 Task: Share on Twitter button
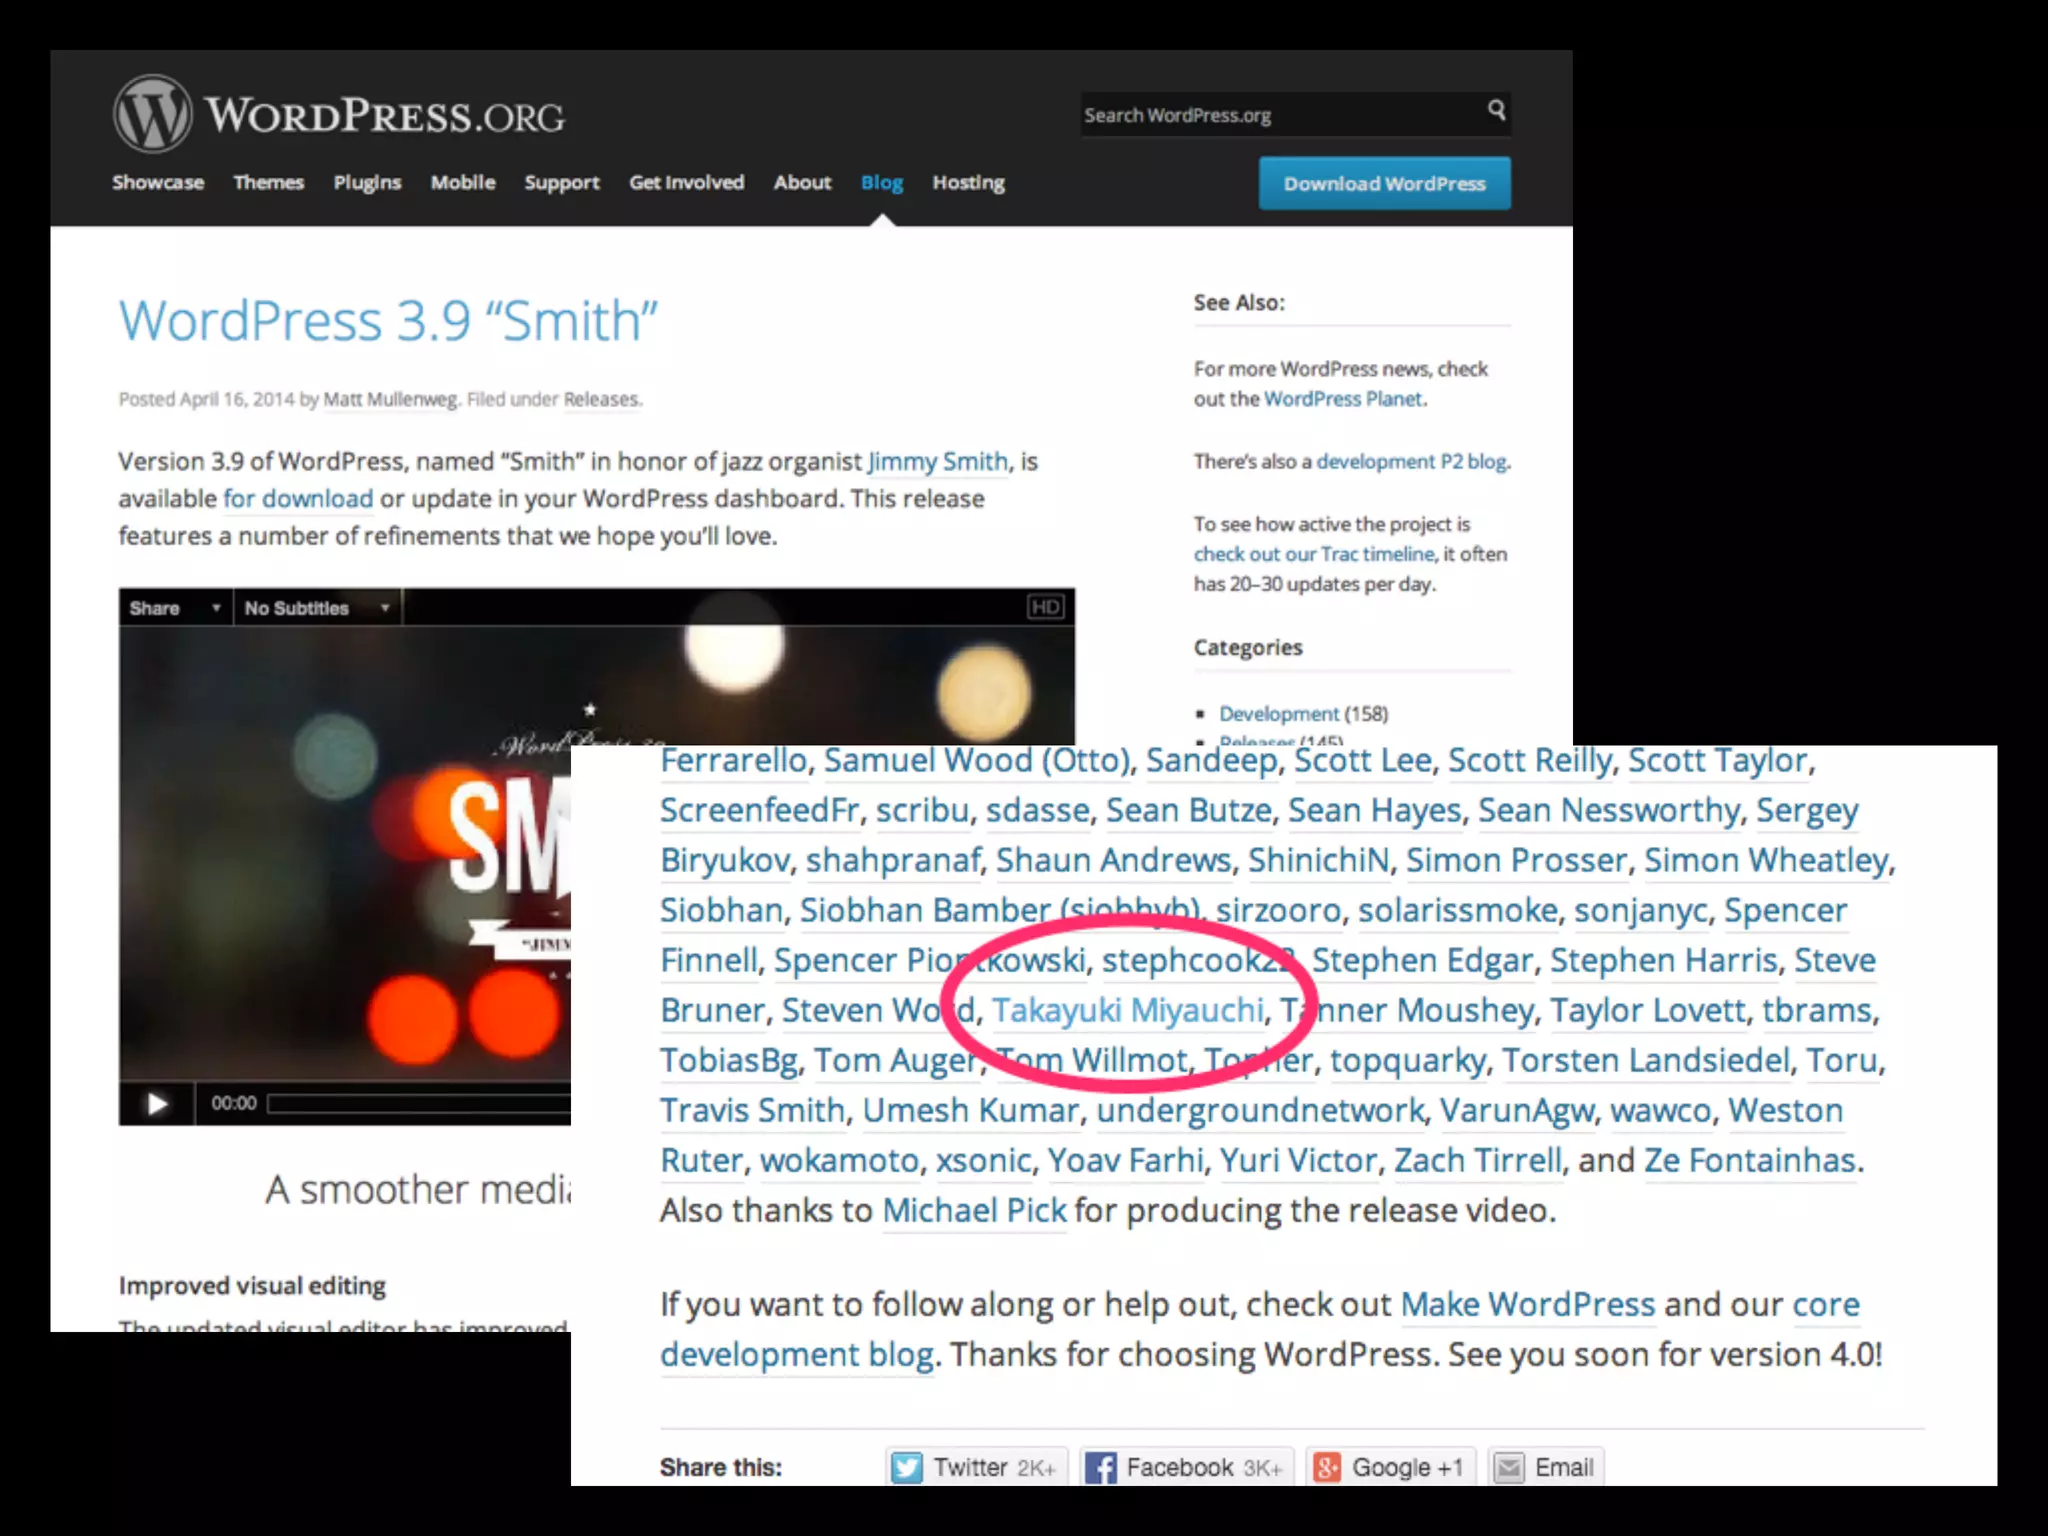click(x=975, y=1467)
